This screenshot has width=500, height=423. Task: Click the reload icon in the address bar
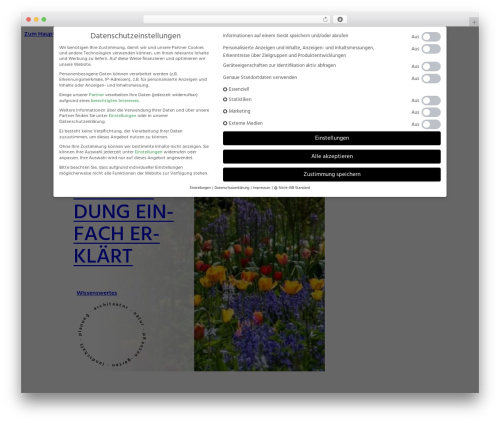point(325,19)
